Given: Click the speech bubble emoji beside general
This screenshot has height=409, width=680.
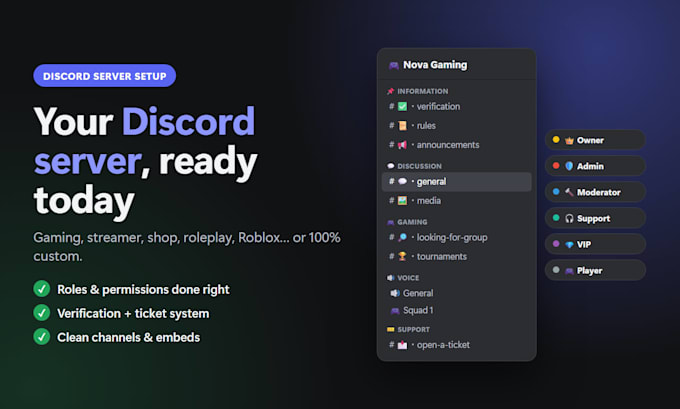Looking at the screenshot, I should [x=402, y=181].
